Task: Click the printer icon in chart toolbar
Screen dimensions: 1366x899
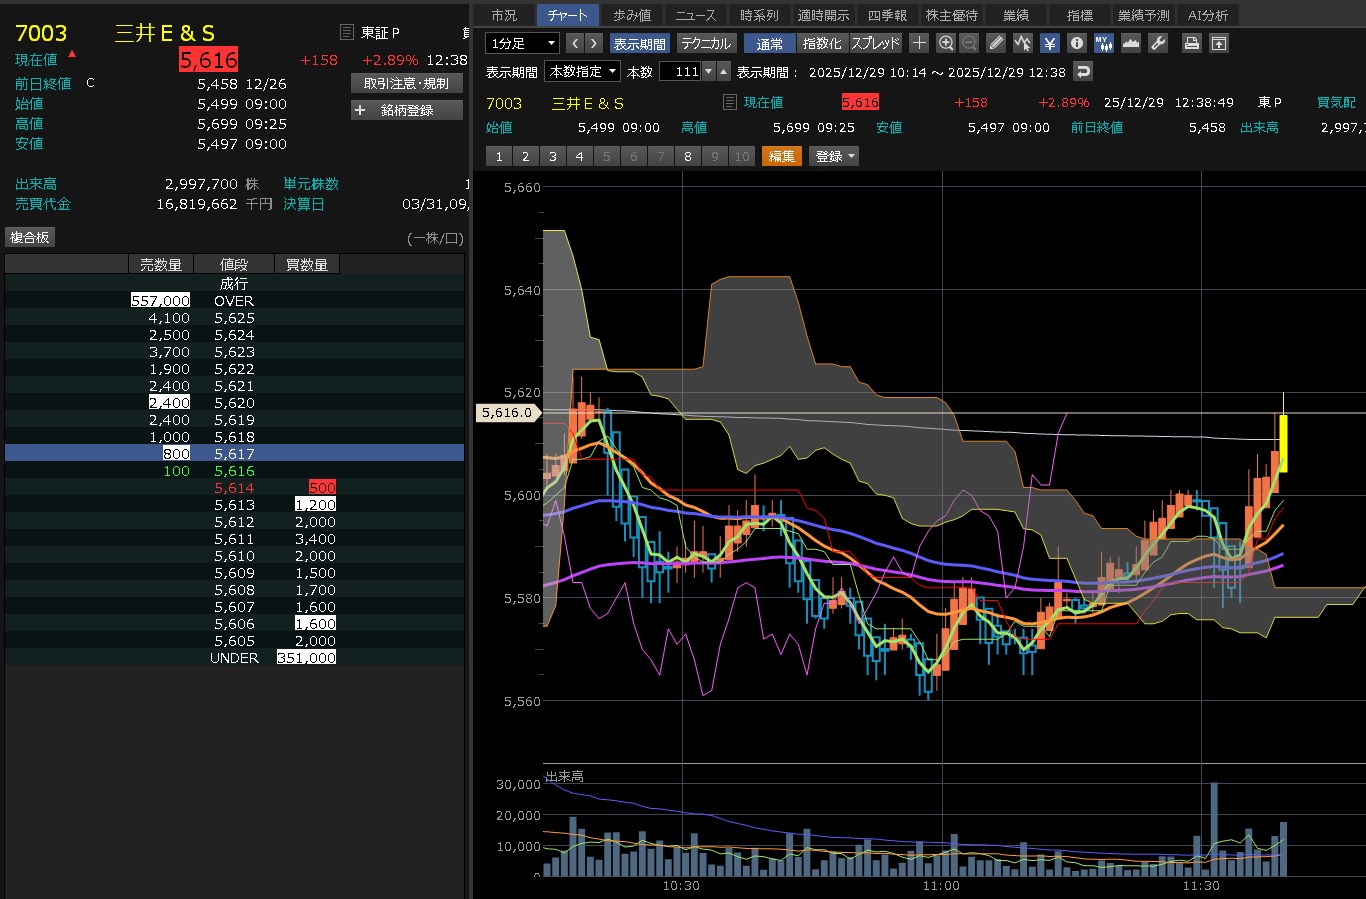Action: 1191,43
